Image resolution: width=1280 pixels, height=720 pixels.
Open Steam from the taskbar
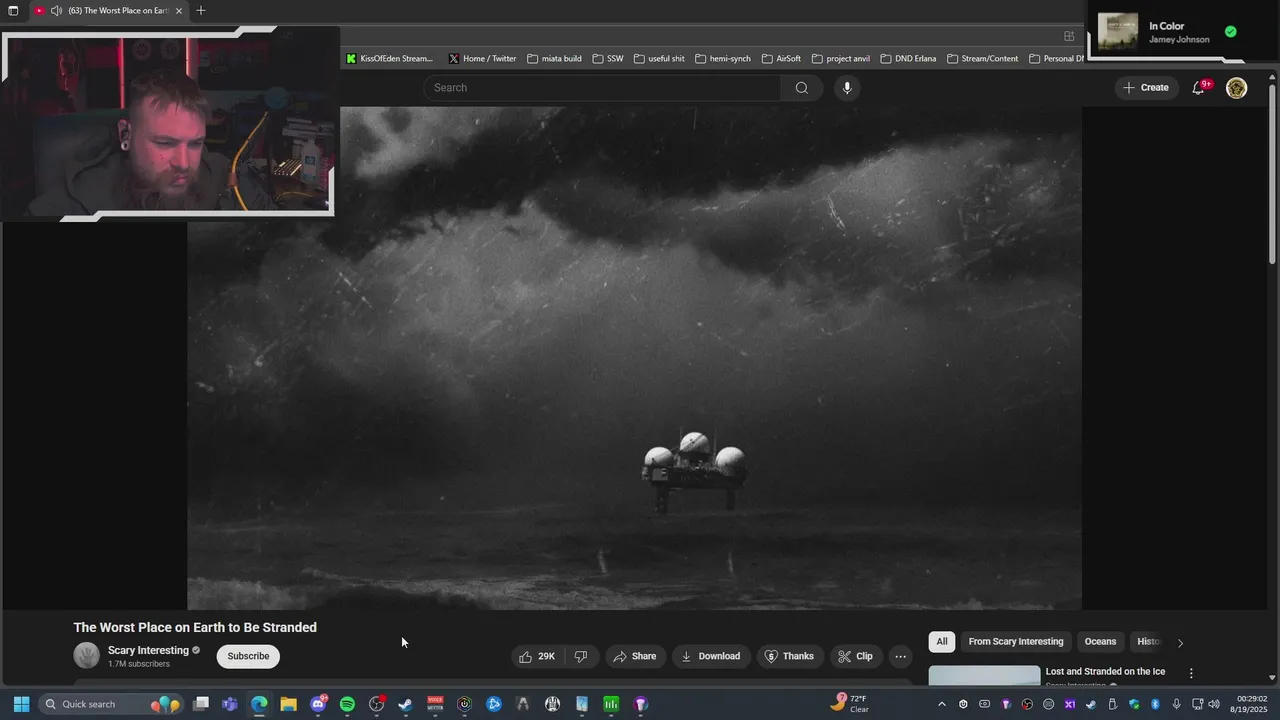click(405, 704)
